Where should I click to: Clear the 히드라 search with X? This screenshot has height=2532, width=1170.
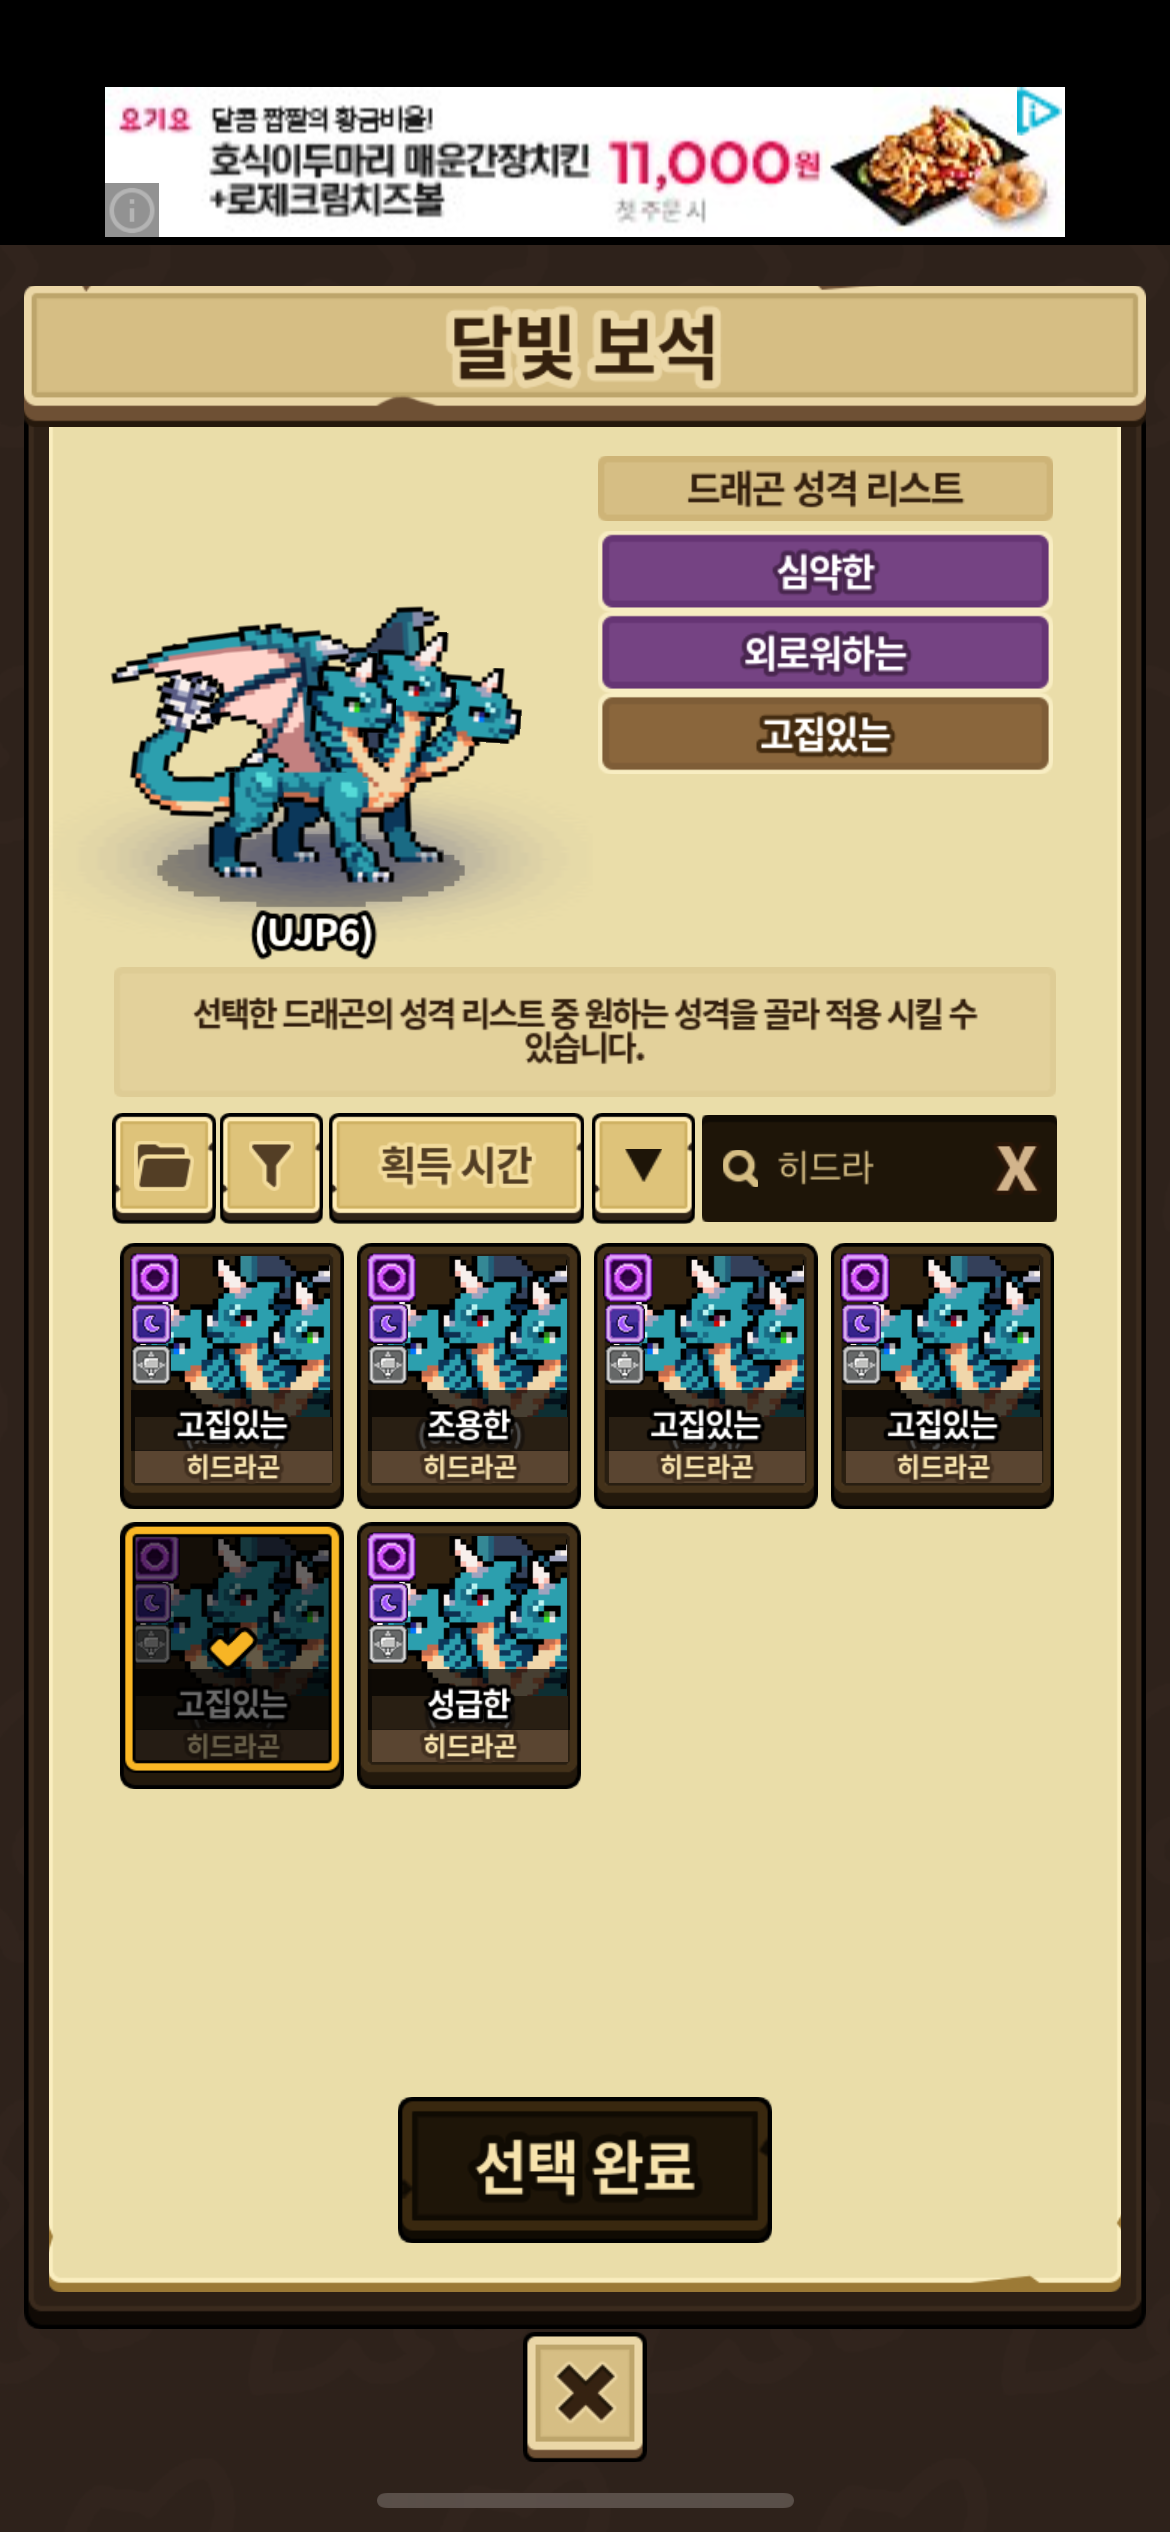tap(1016, 1168)
